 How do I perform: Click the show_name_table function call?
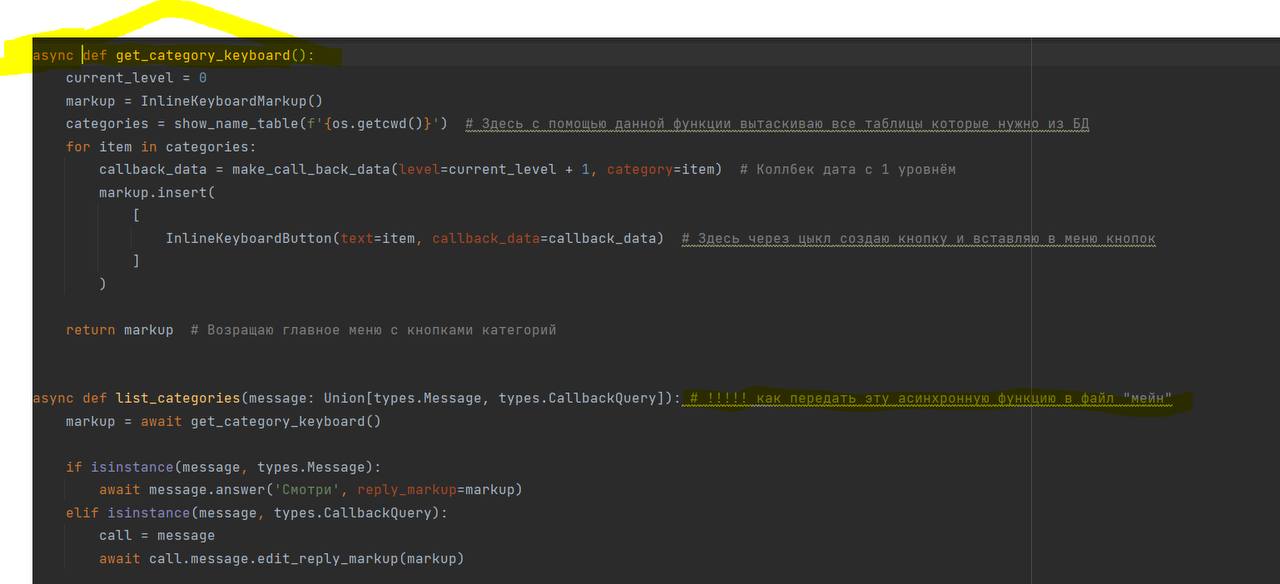point(241,124)
